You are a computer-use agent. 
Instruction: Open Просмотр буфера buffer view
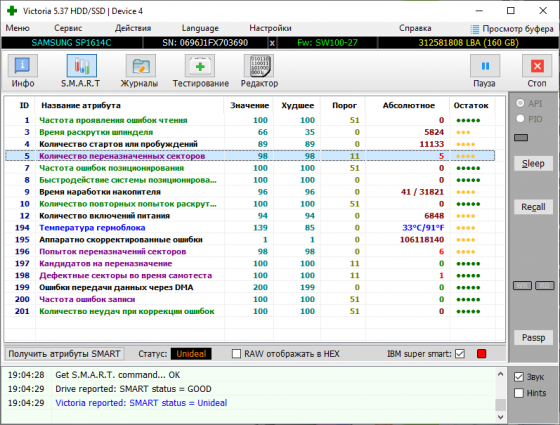point(512,29)
